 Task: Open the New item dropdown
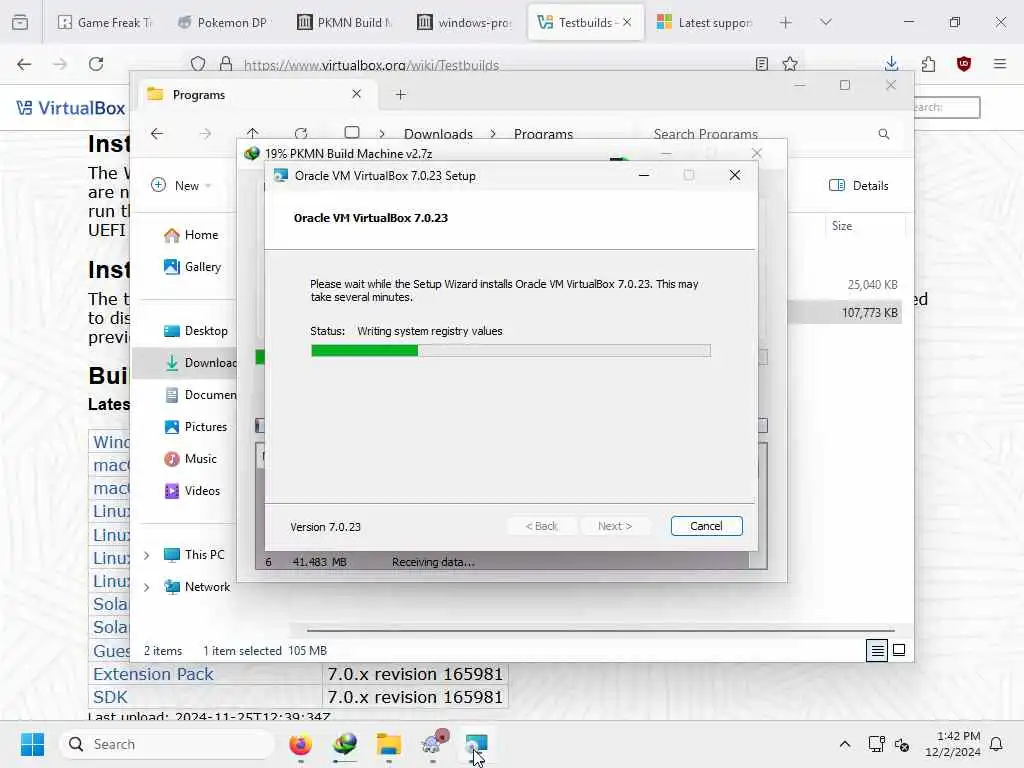click(x=181, y=185)
